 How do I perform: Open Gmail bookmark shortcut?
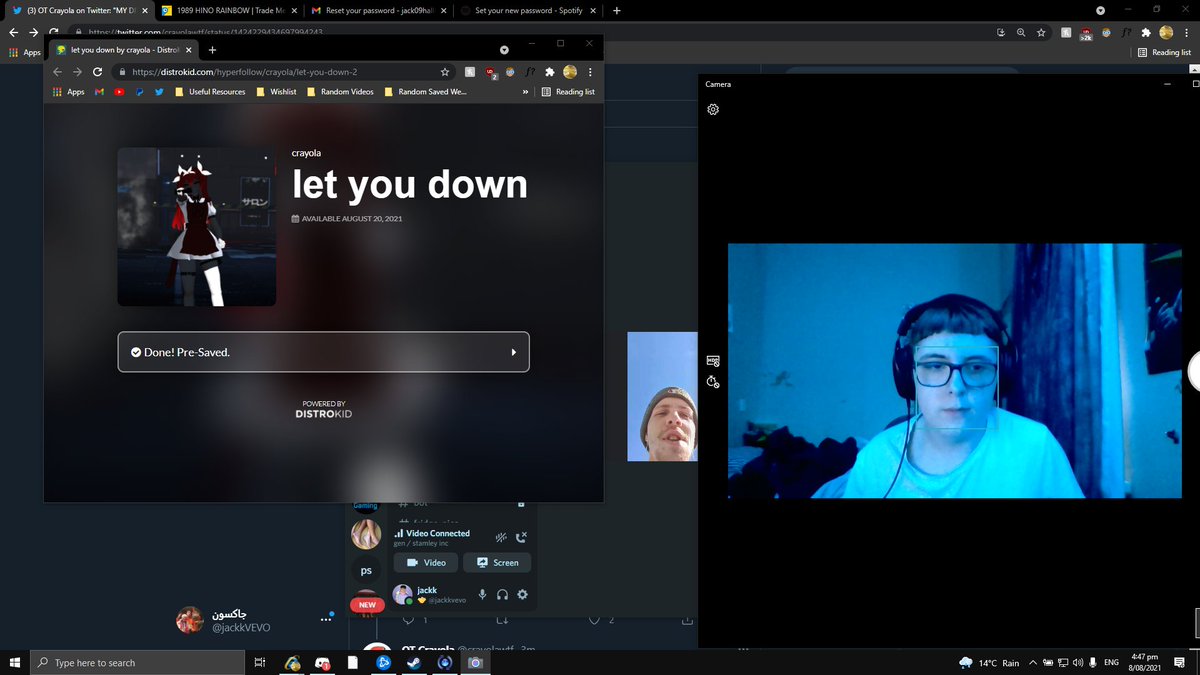coord(99,92)
